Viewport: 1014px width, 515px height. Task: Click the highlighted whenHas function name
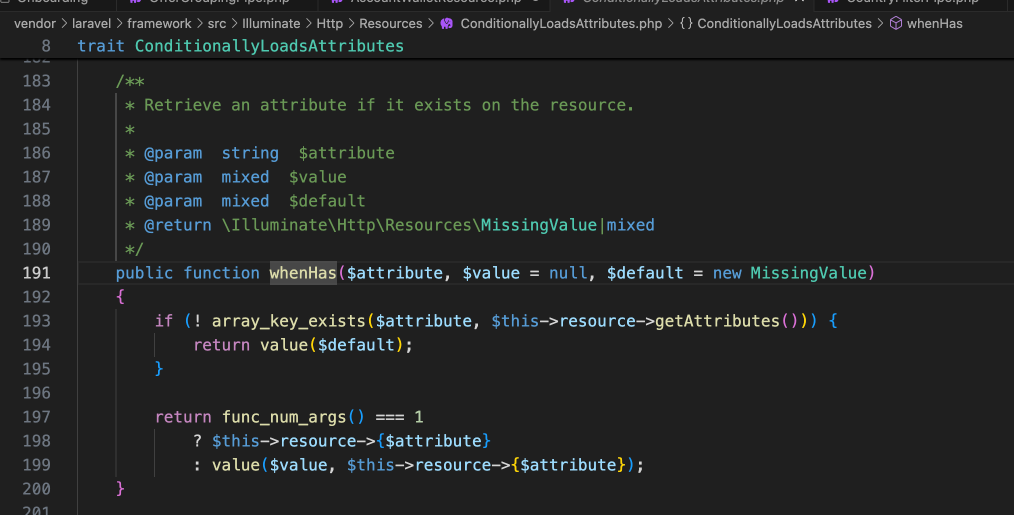(x=303, y=273)
